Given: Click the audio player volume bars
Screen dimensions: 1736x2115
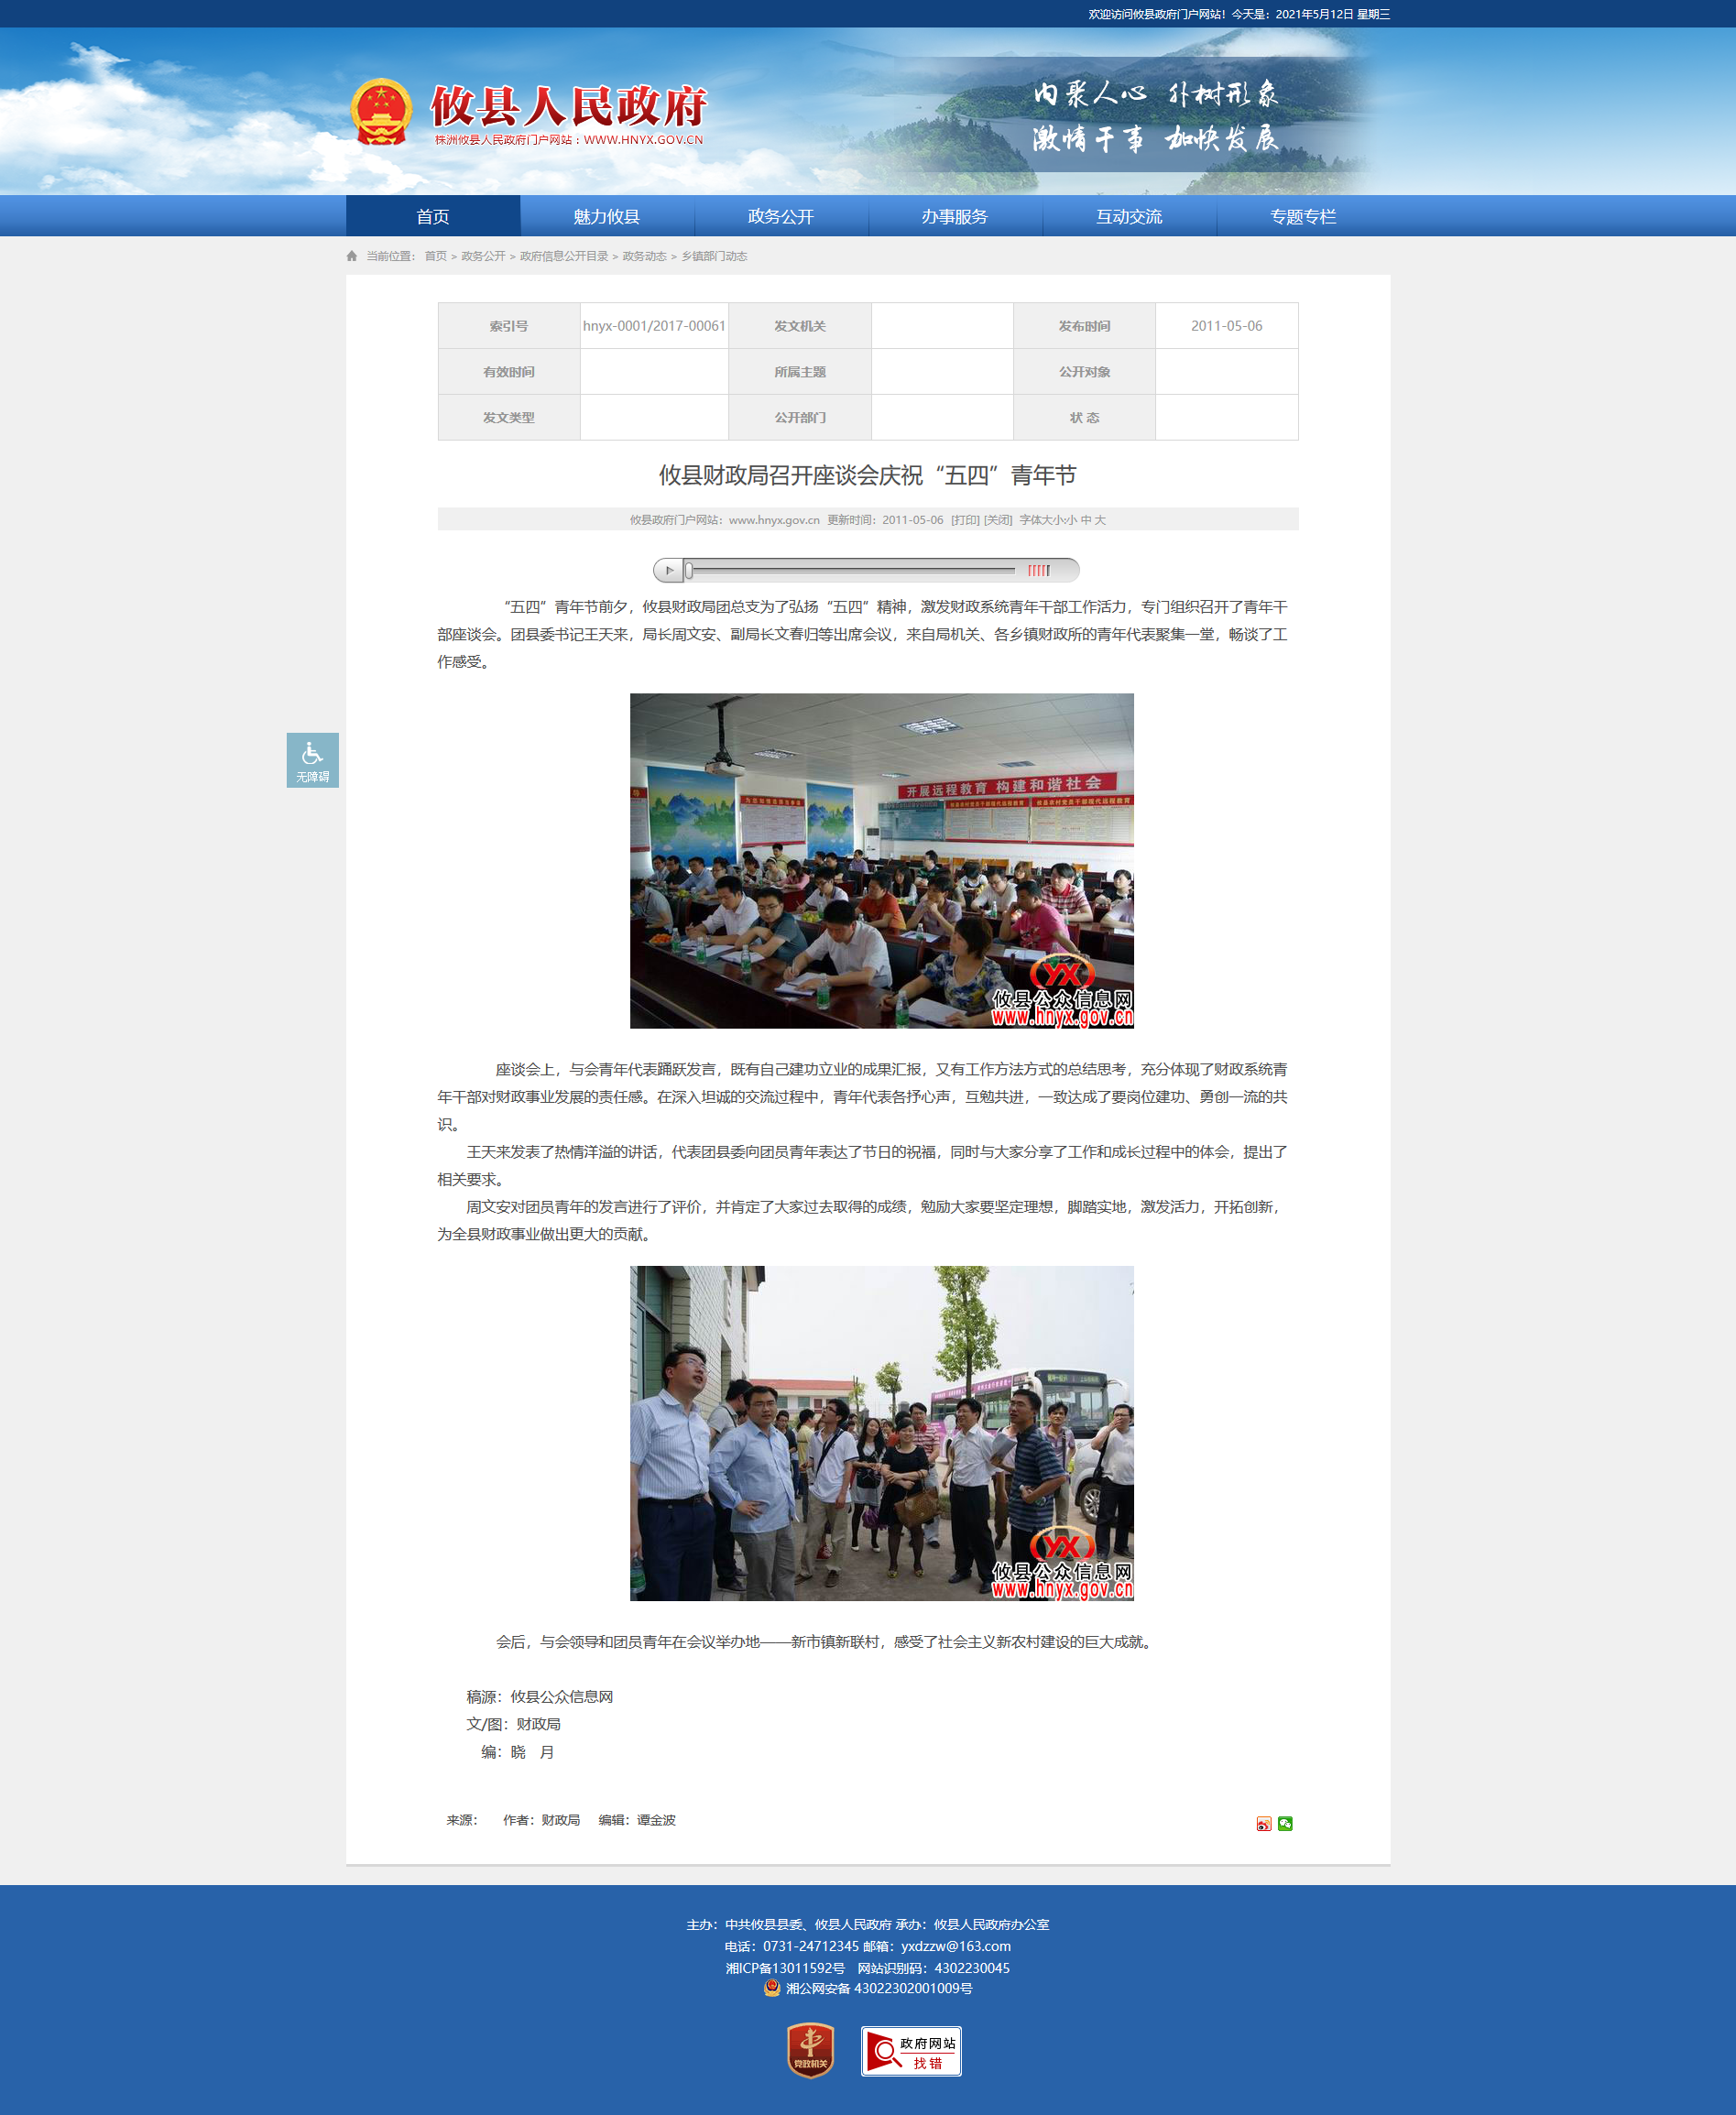Looking at the screenshot, I should coord(1039,570).
